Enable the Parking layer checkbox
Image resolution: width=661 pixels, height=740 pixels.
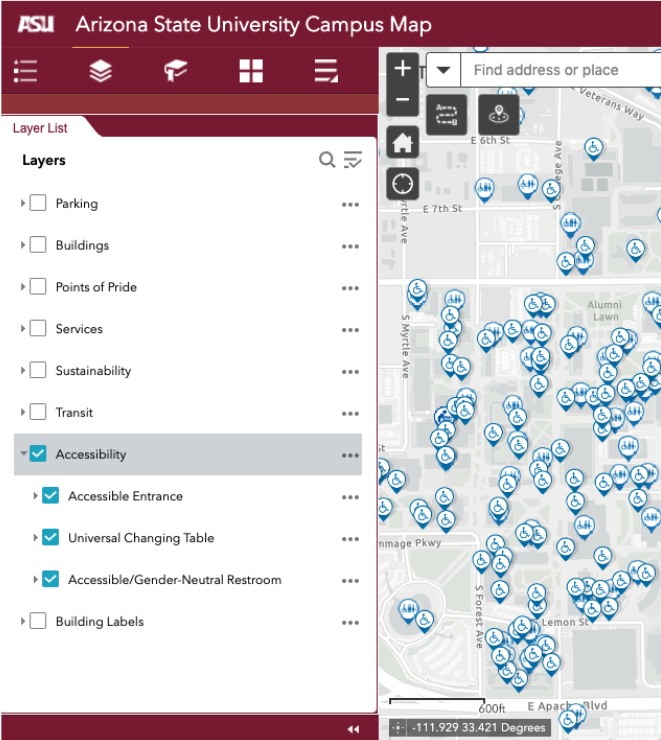38,203
